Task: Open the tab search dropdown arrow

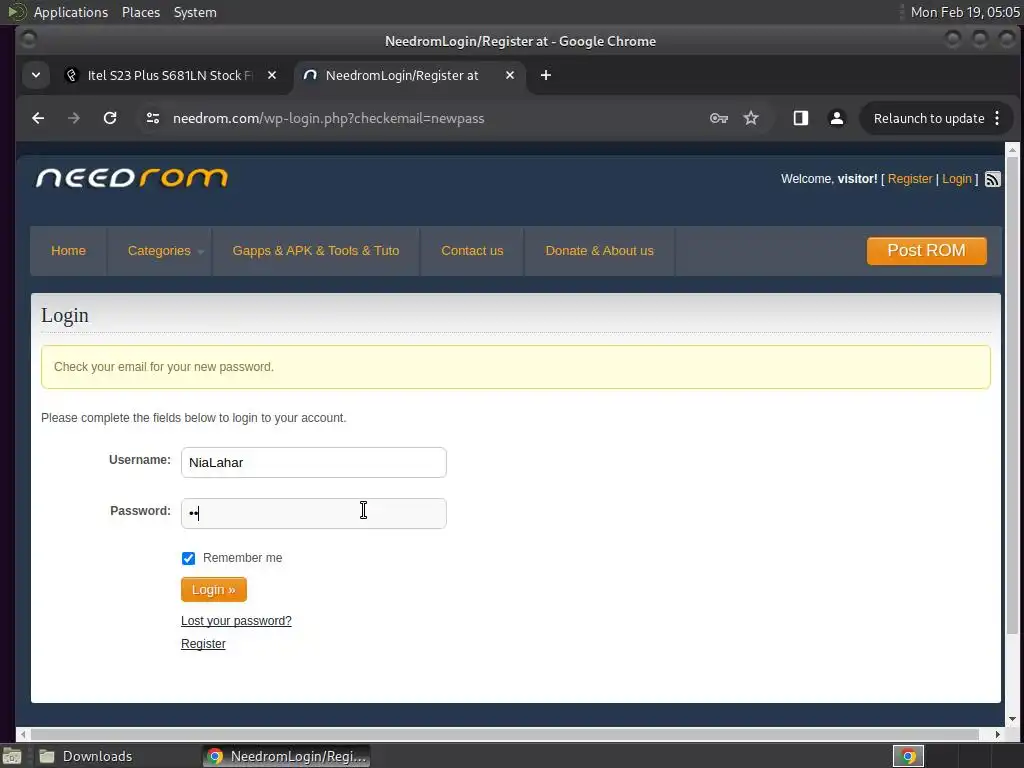Action: [x=36, y=75]
